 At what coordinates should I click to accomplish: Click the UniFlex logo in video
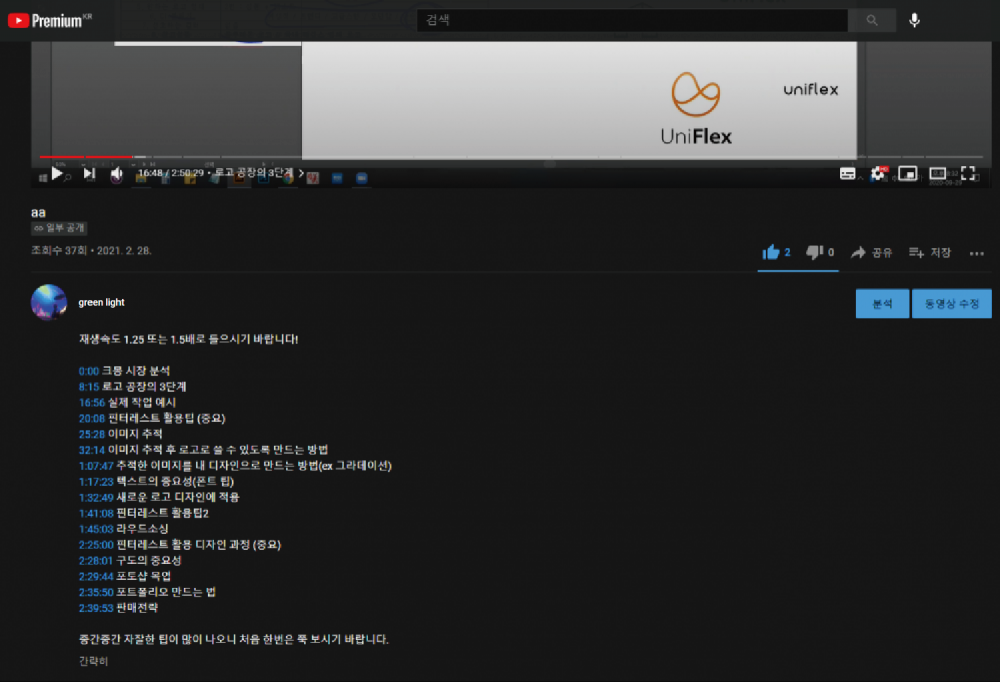pyautogui.click(x=696, y=109)
